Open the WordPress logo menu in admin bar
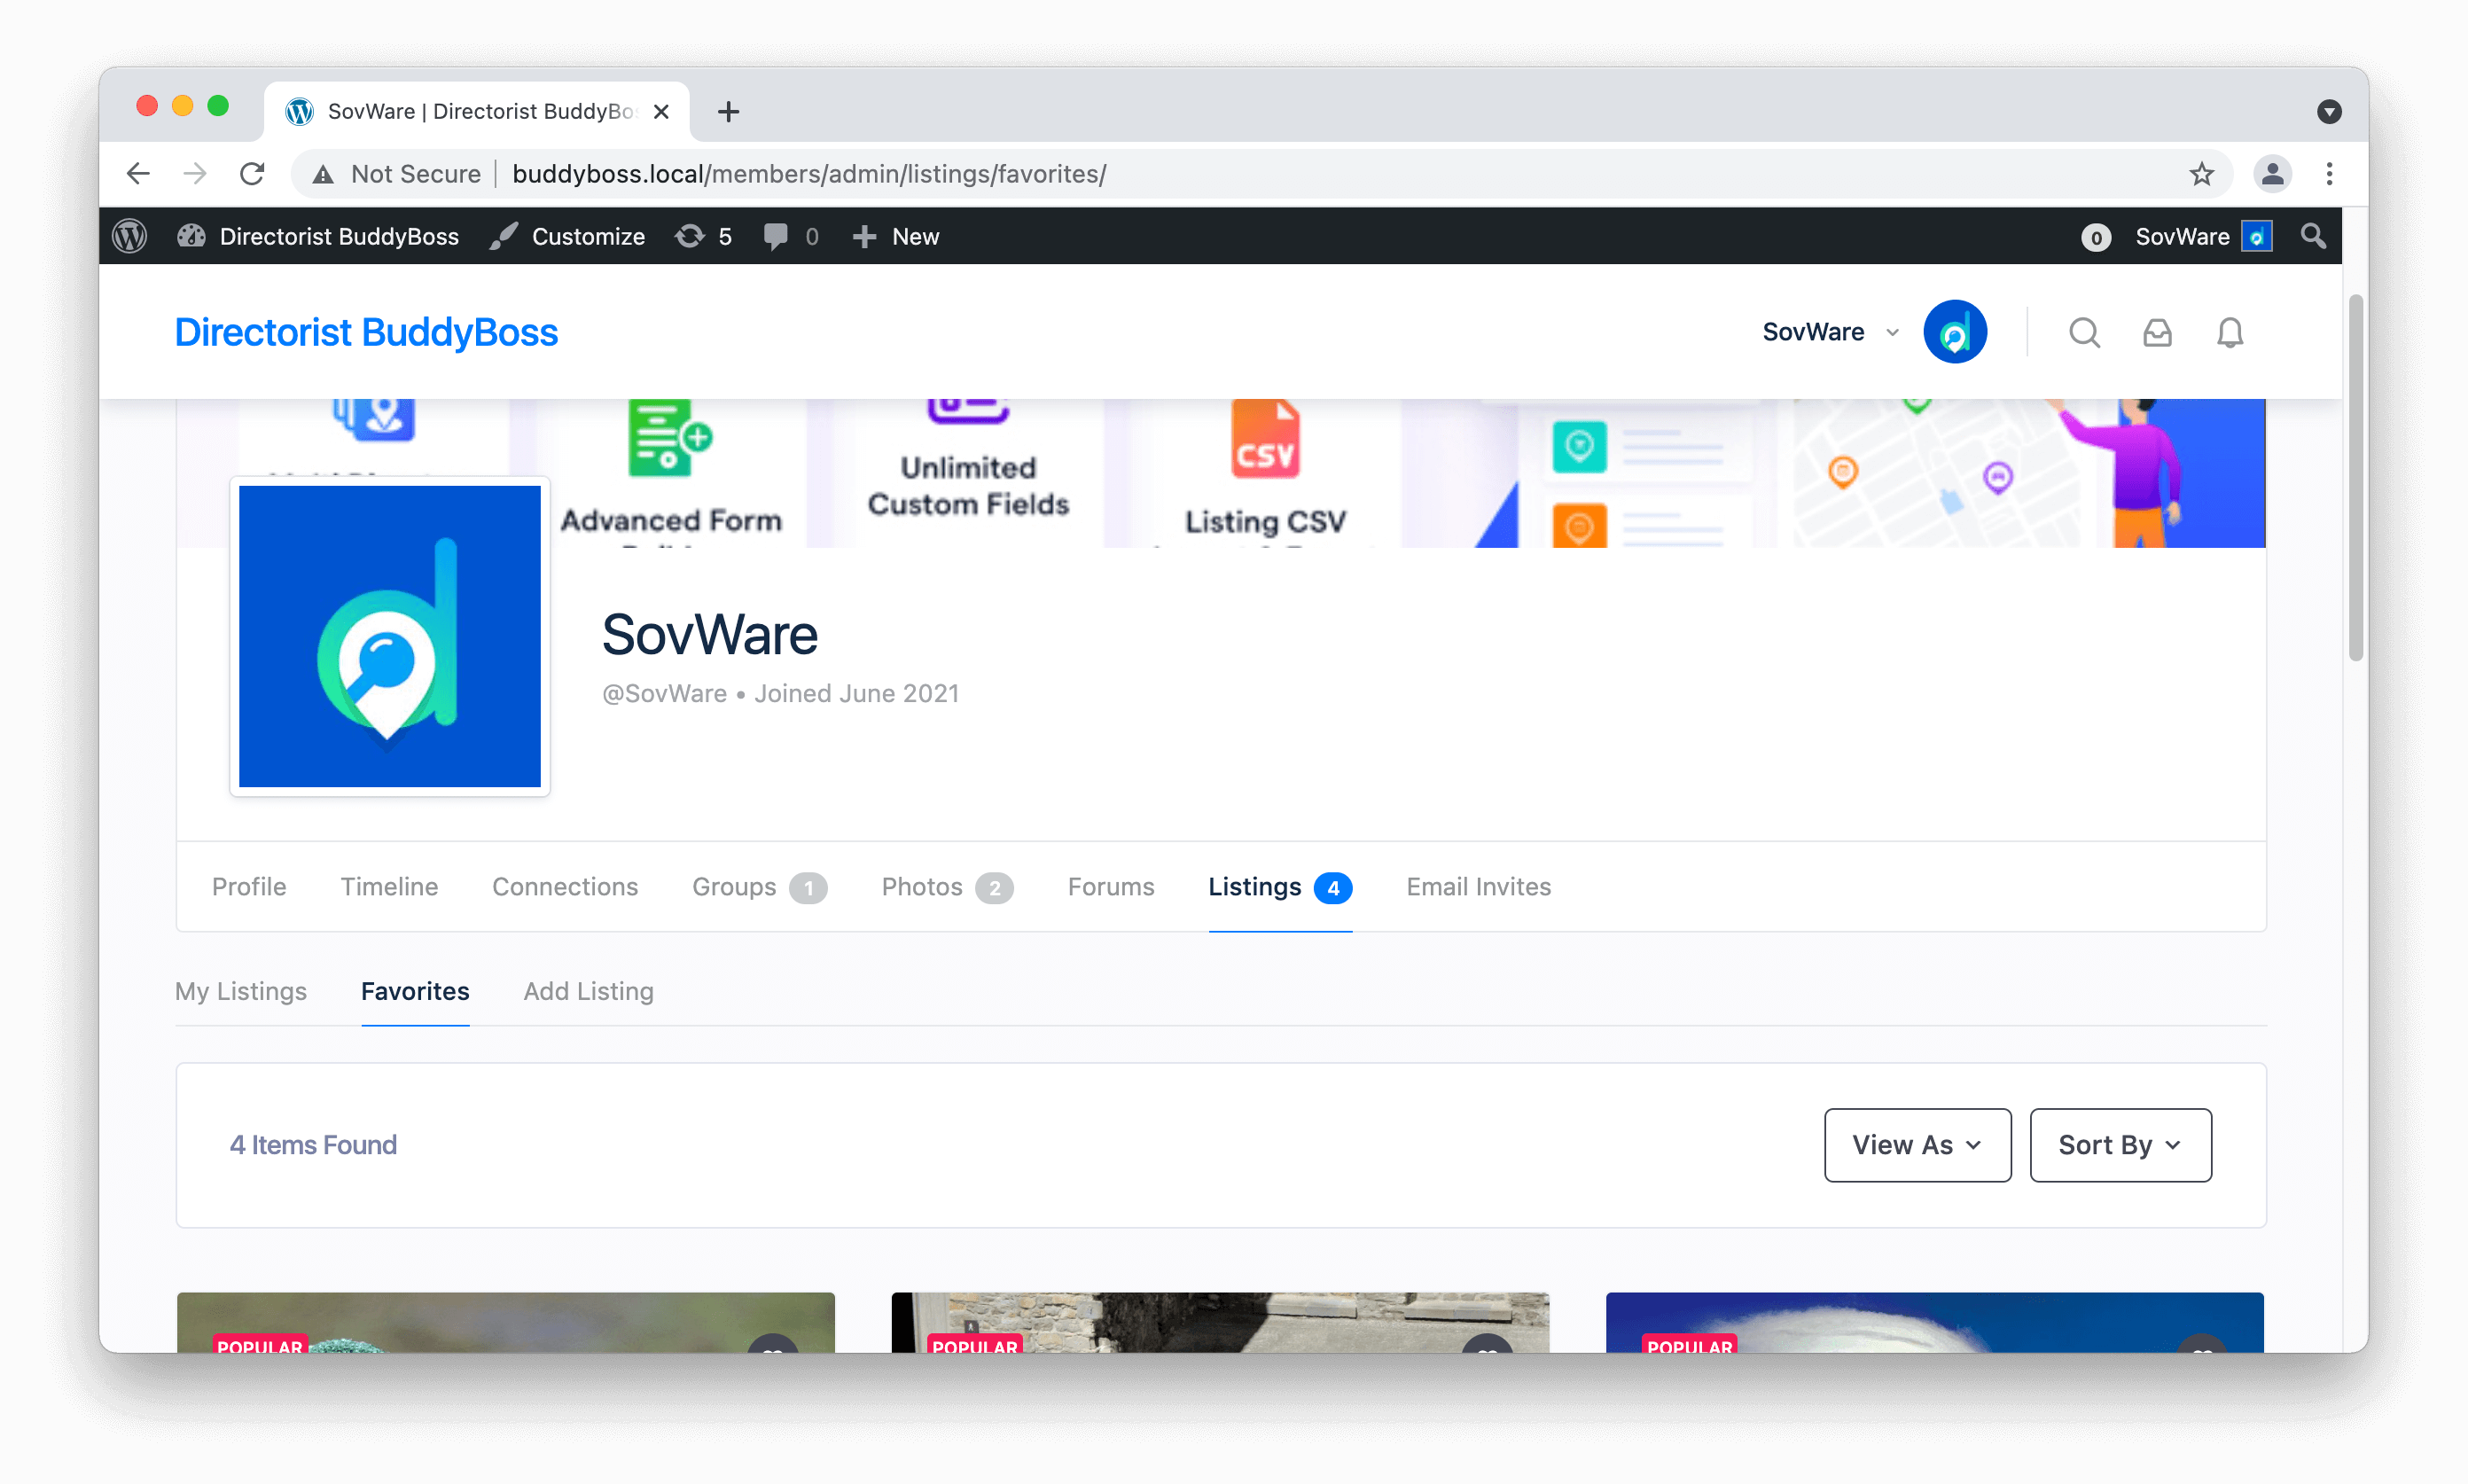Image resolution: width=2468 pixels, height=1484 pixels. point(129,236)
